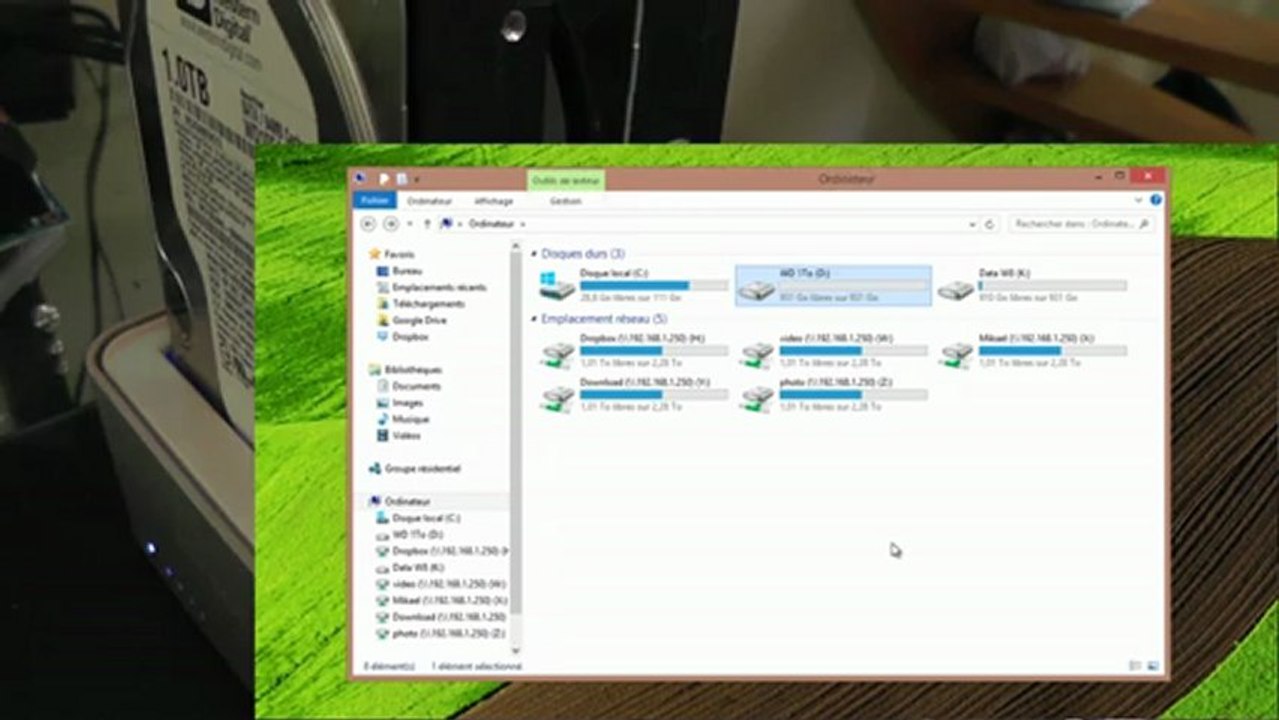
Task: Click Ordinateur breadcrumb in address bar
Action: [491, 224]
